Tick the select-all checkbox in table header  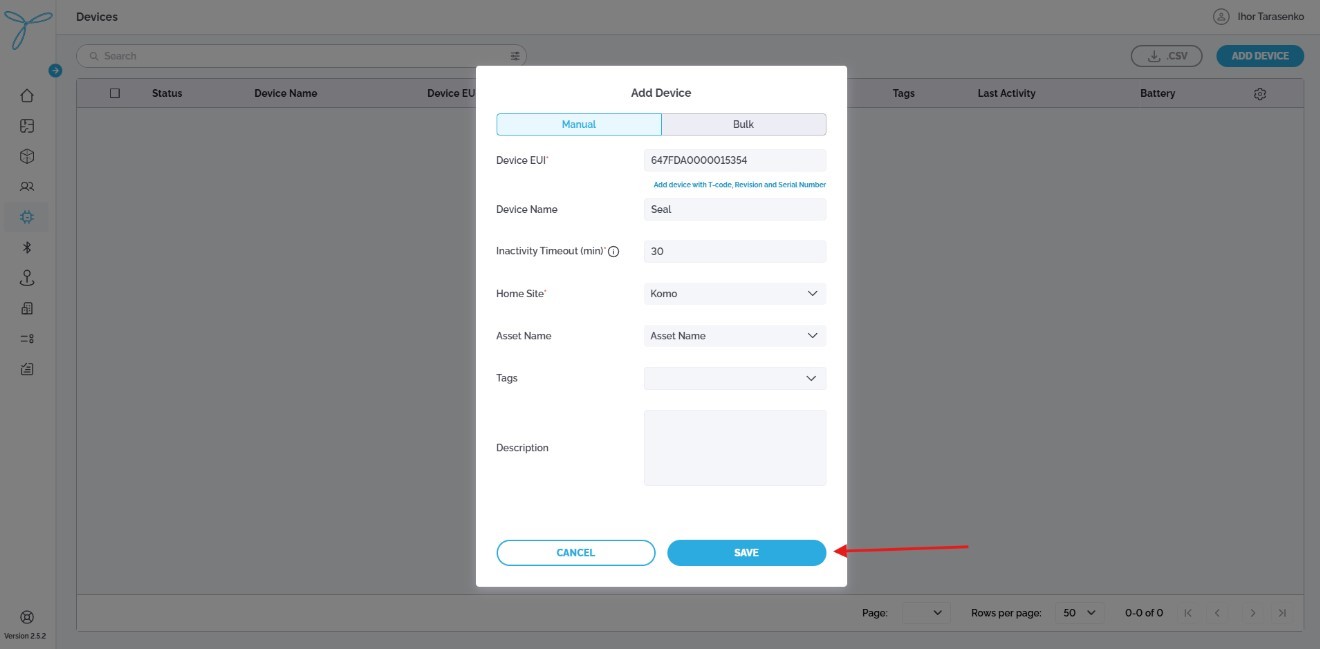pyautogui.click(x=115, y=93)
